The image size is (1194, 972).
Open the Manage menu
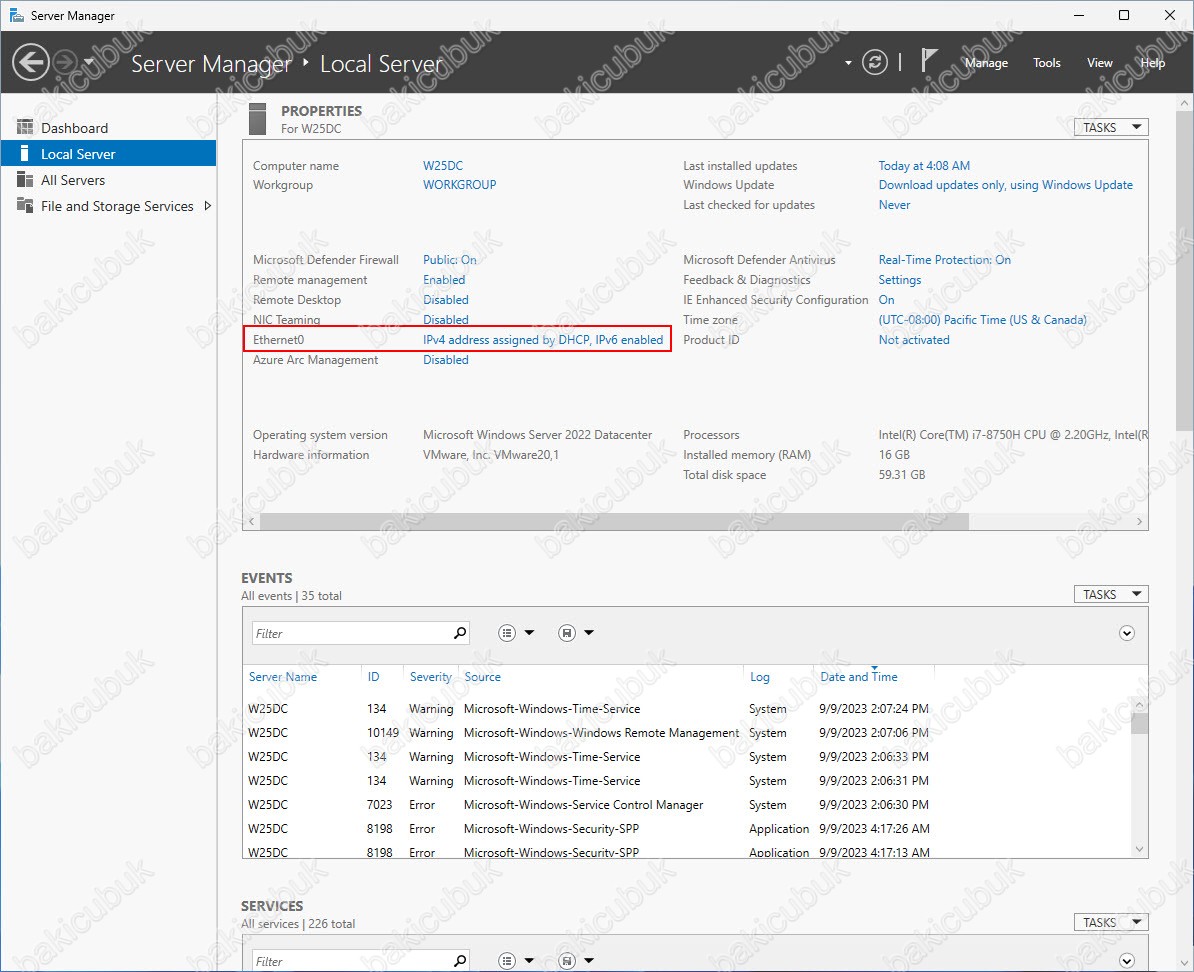(x=986, y=63)
